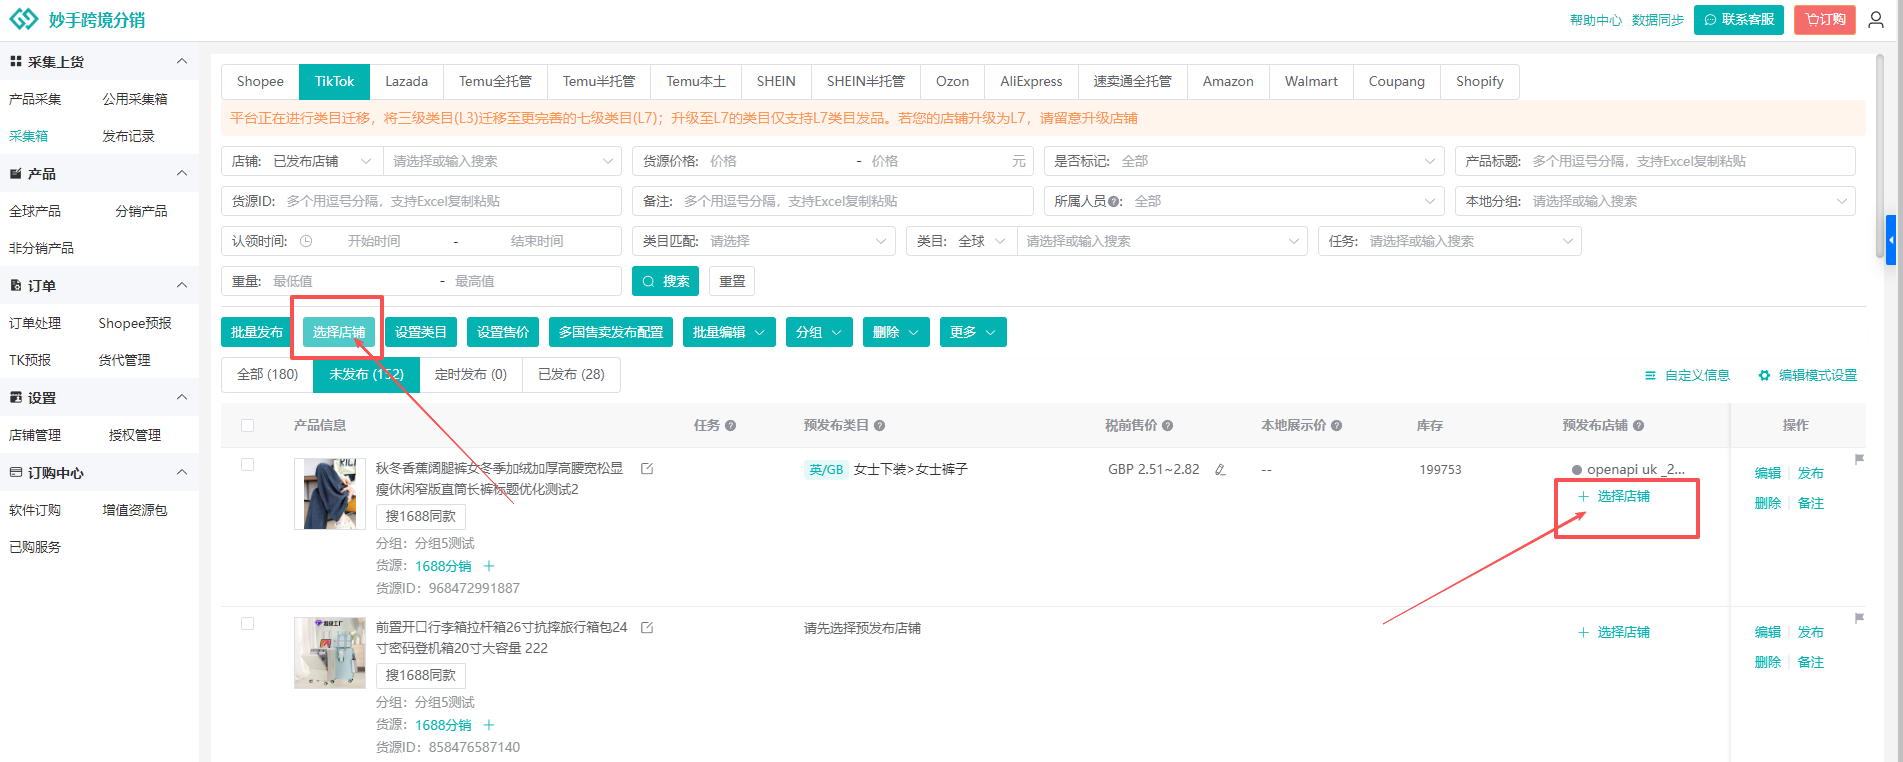Click the 搜索 search button
This screenshot has height=762, width=1903.
coord(665,281)
